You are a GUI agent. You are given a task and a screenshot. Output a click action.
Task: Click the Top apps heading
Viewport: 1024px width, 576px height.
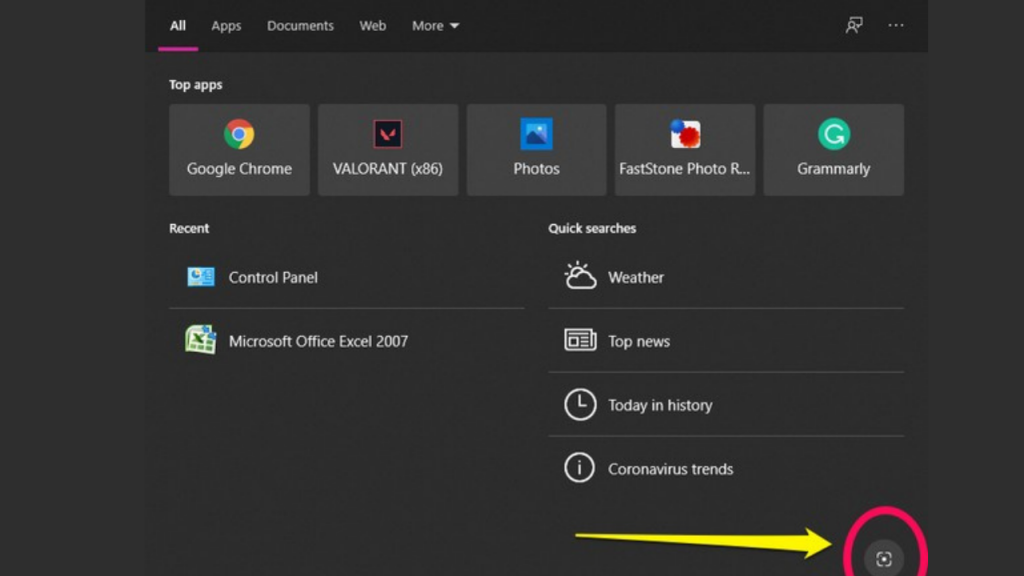[x=195, y=85]
